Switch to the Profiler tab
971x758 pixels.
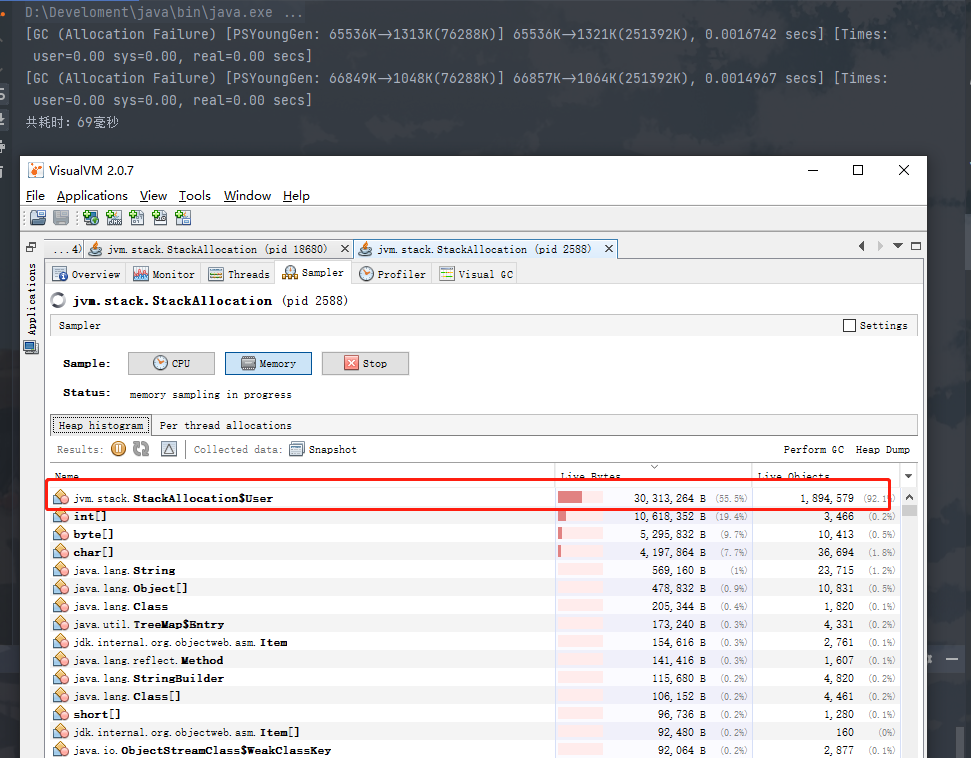point(392,274)
